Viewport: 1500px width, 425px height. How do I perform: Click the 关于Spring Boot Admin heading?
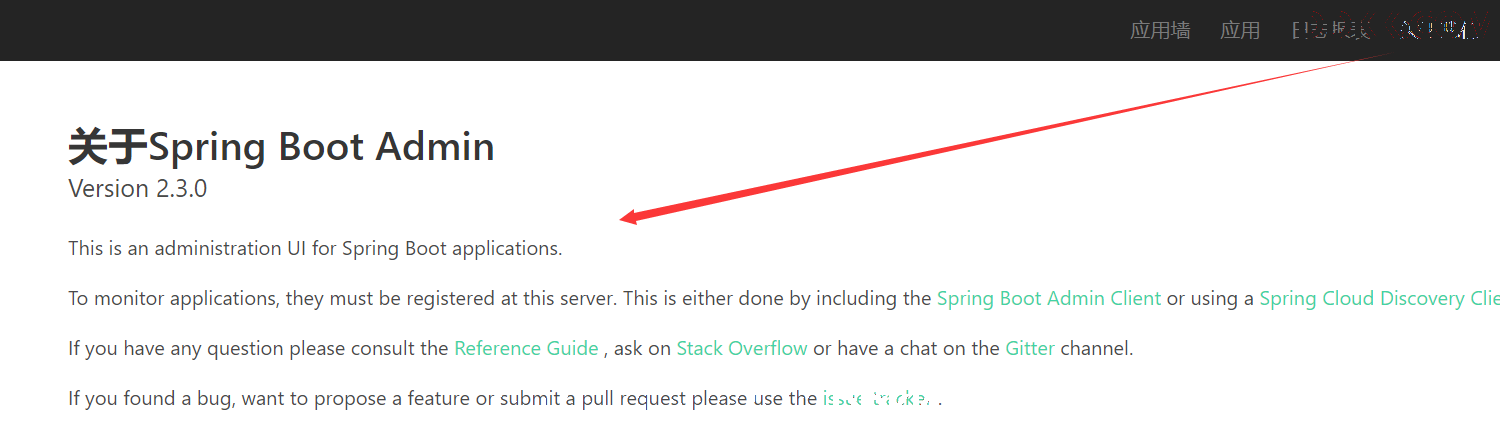[x=282, y=147]
